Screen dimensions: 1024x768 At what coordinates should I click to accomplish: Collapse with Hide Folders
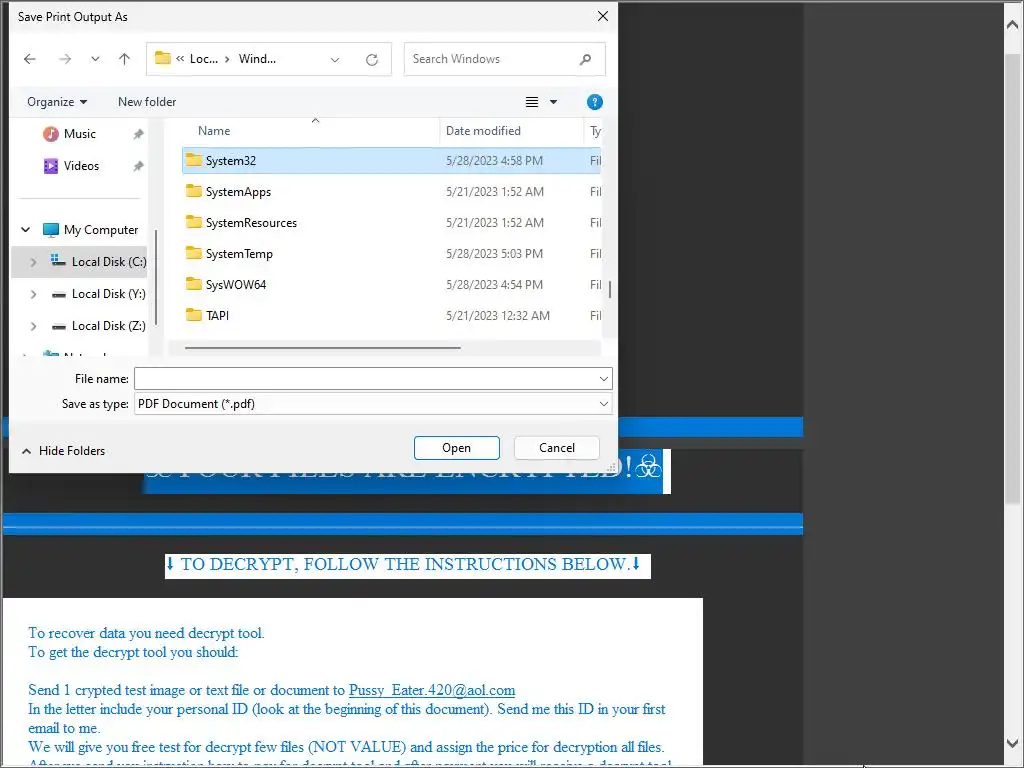(x=63, y=451)
